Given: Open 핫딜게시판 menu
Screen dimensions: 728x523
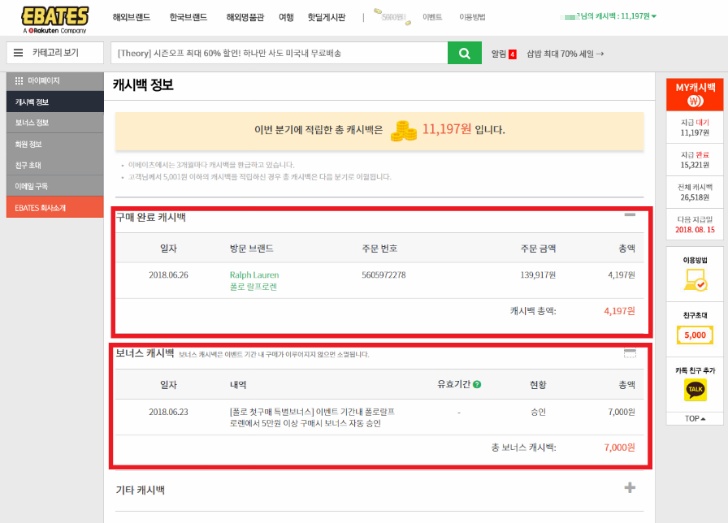Looking at the screenshot, I should click(326, 17).
